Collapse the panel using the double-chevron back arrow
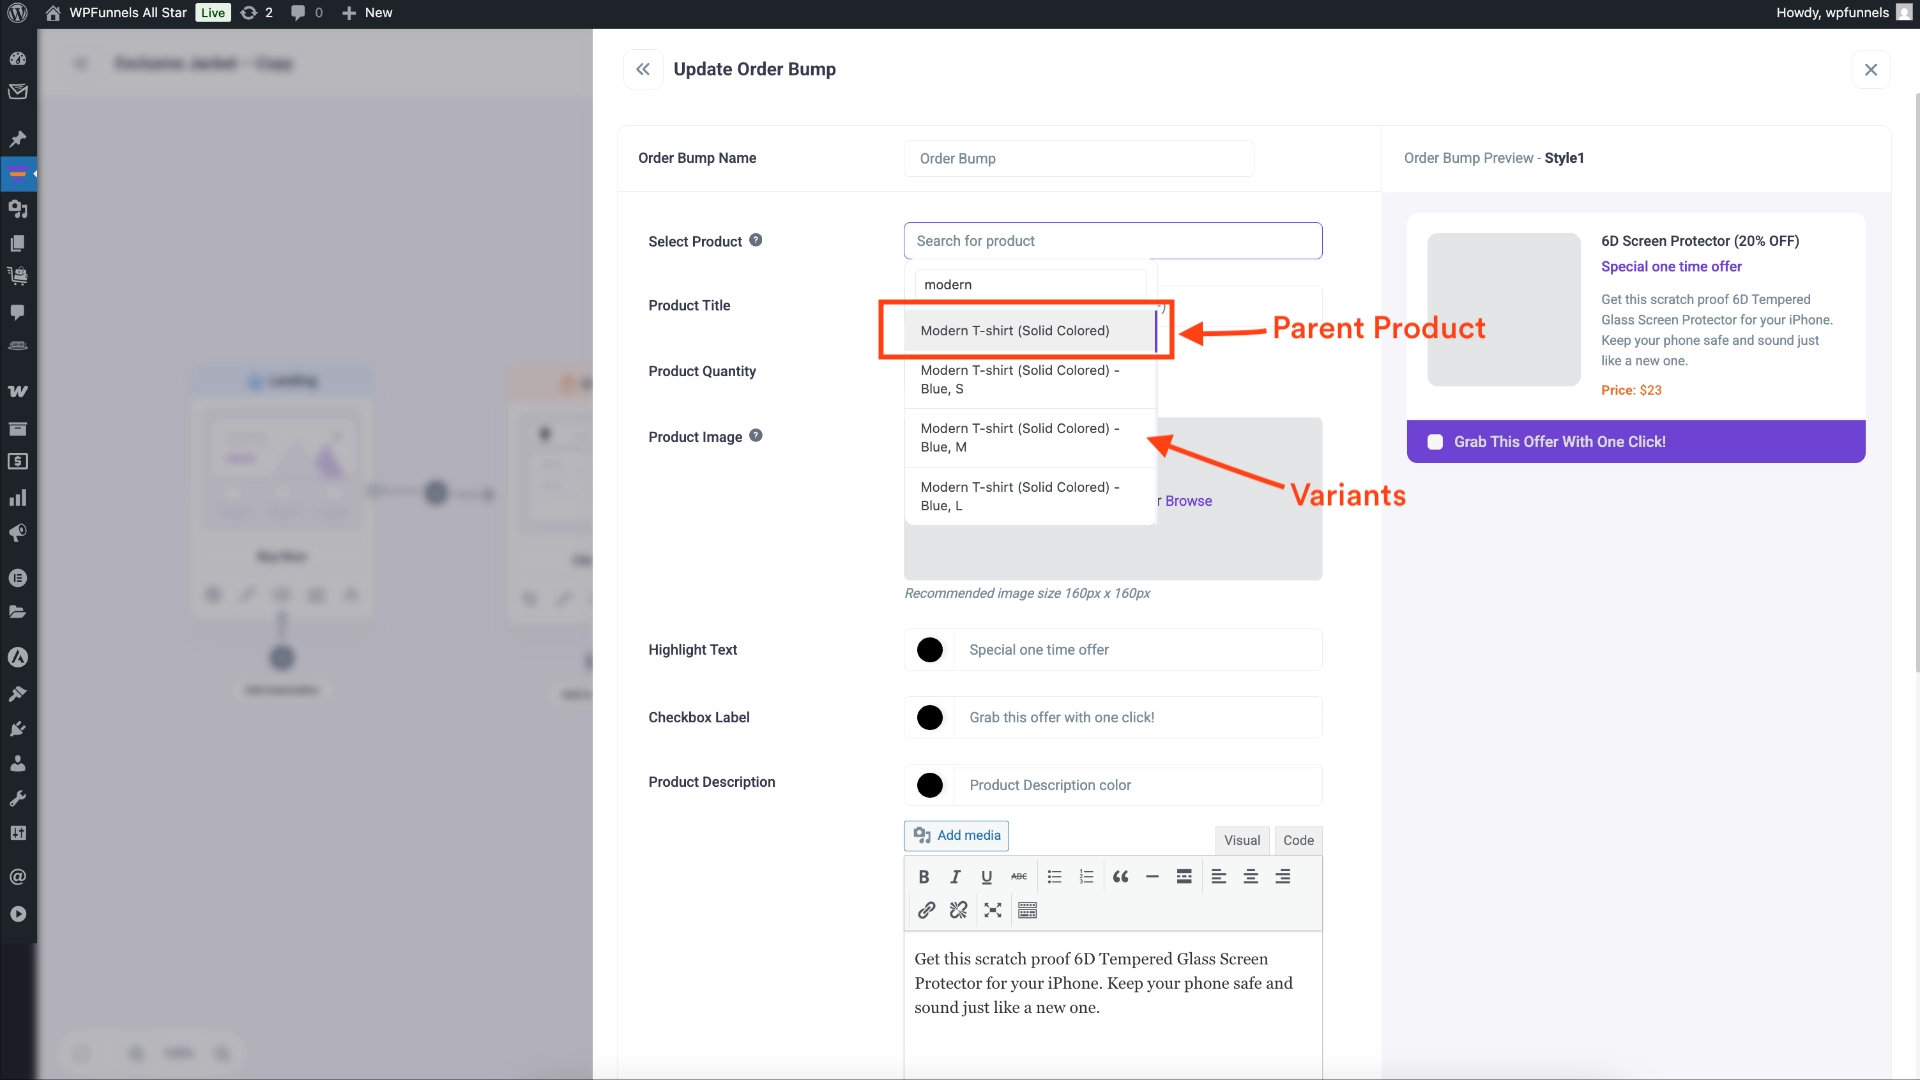Viewport: 1920px width, 1080px height. 643,69
